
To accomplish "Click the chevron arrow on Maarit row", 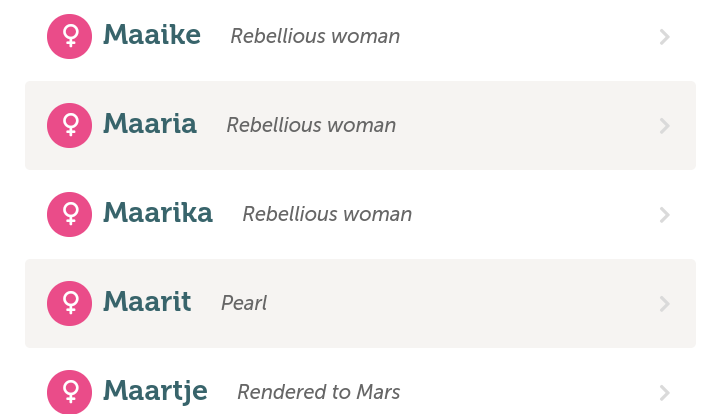I will point(665,303).
